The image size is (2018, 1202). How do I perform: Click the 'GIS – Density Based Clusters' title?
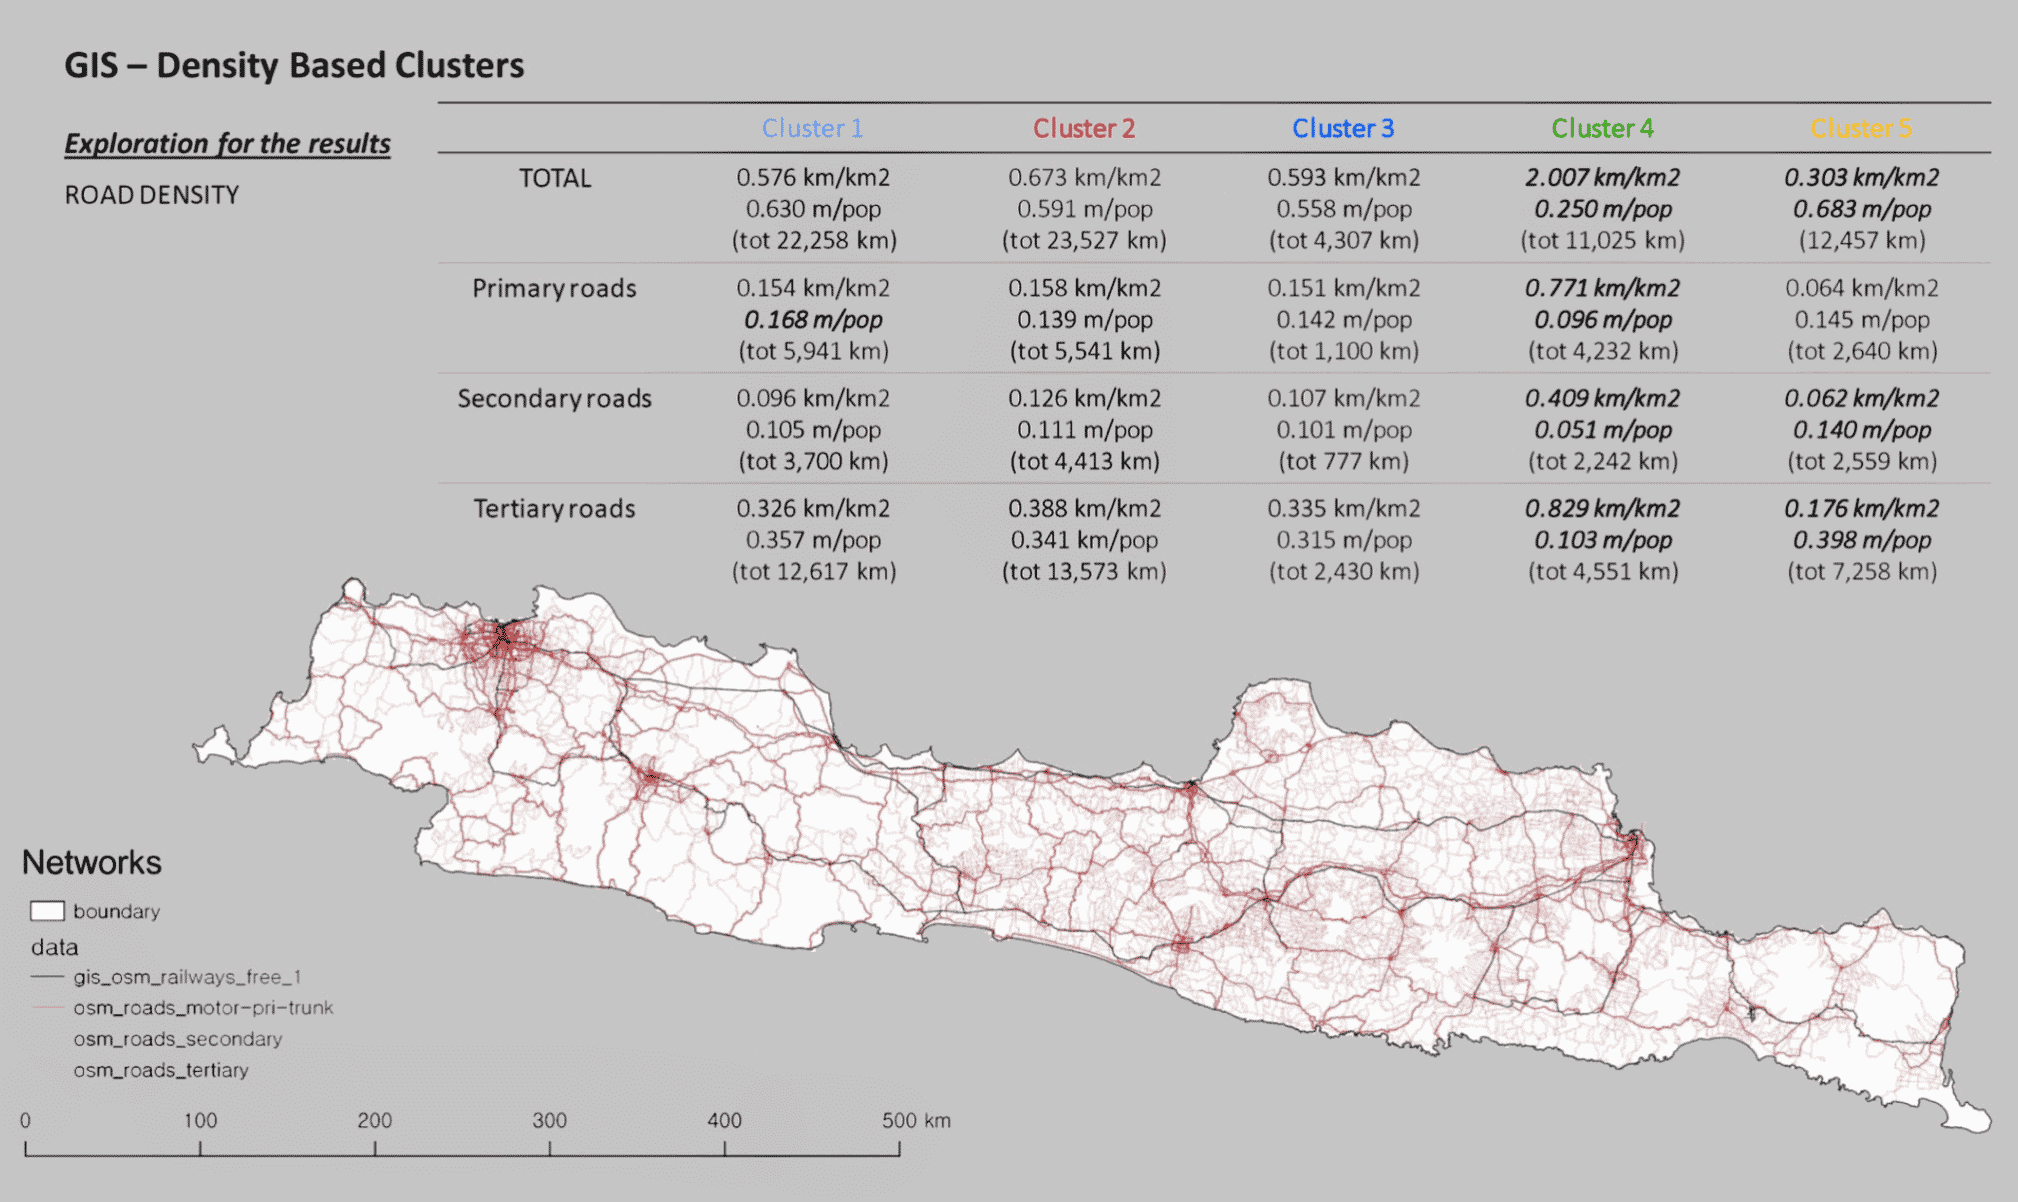(294, 66)
